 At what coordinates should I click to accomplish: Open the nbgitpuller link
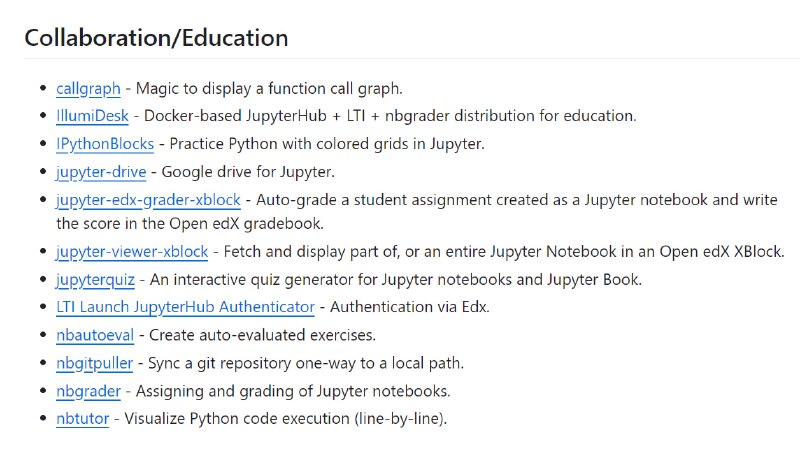coord(94,364)
